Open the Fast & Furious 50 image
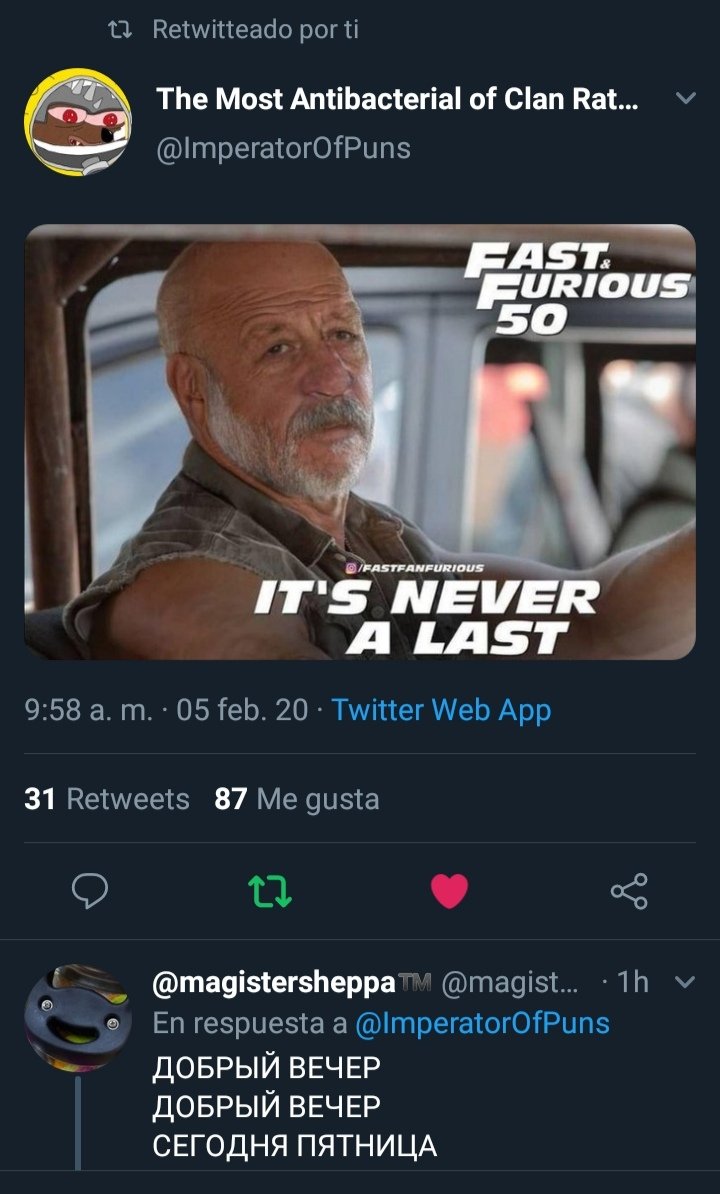Viewport: 720px width, 1194px height. pyautogui.click(x=360, y=442)
